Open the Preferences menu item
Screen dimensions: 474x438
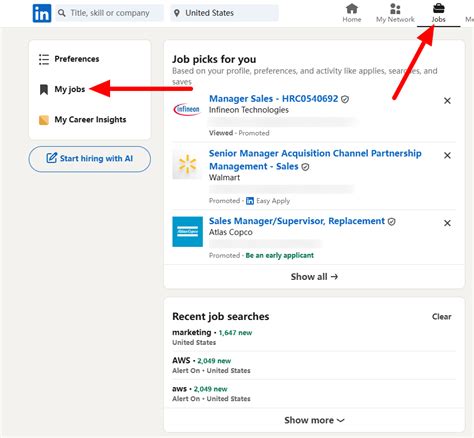(77, 59)
